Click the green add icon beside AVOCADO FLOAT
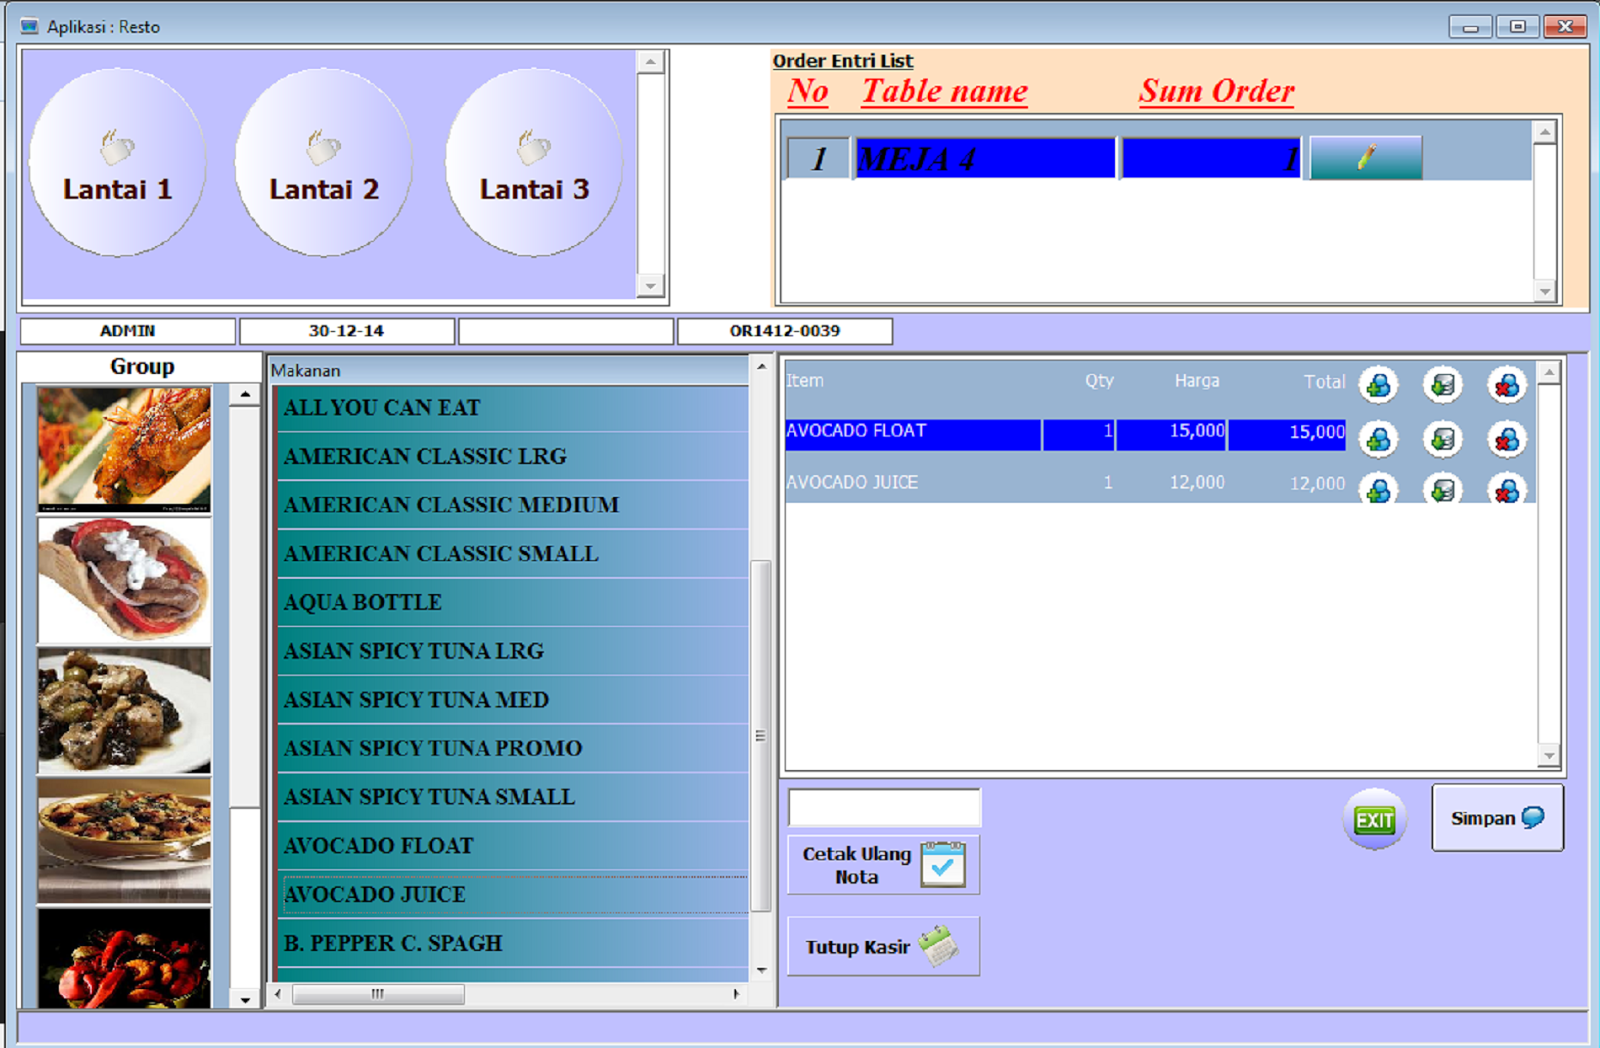This screenshot has width=1600, height=1048. pos(1378,440)
